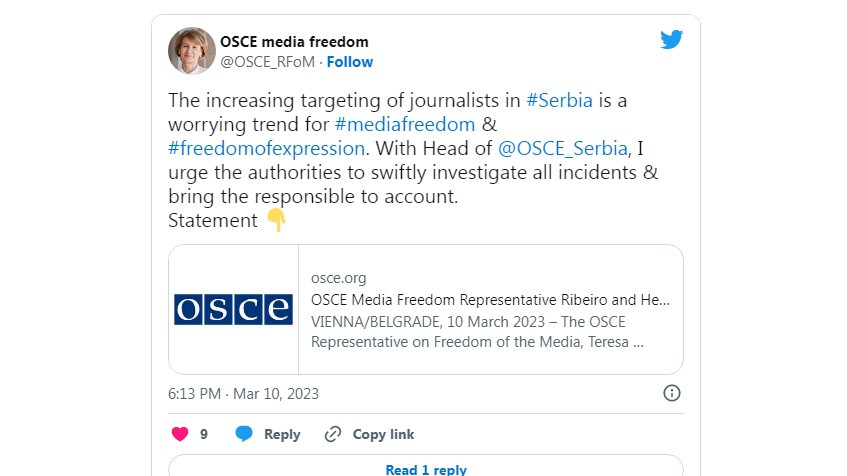The height and width of the screenshot is (476, 847).
Task: Click the 6:13 PM Mar 10, 2023 timestamp
Action: [x=243, y=393]
